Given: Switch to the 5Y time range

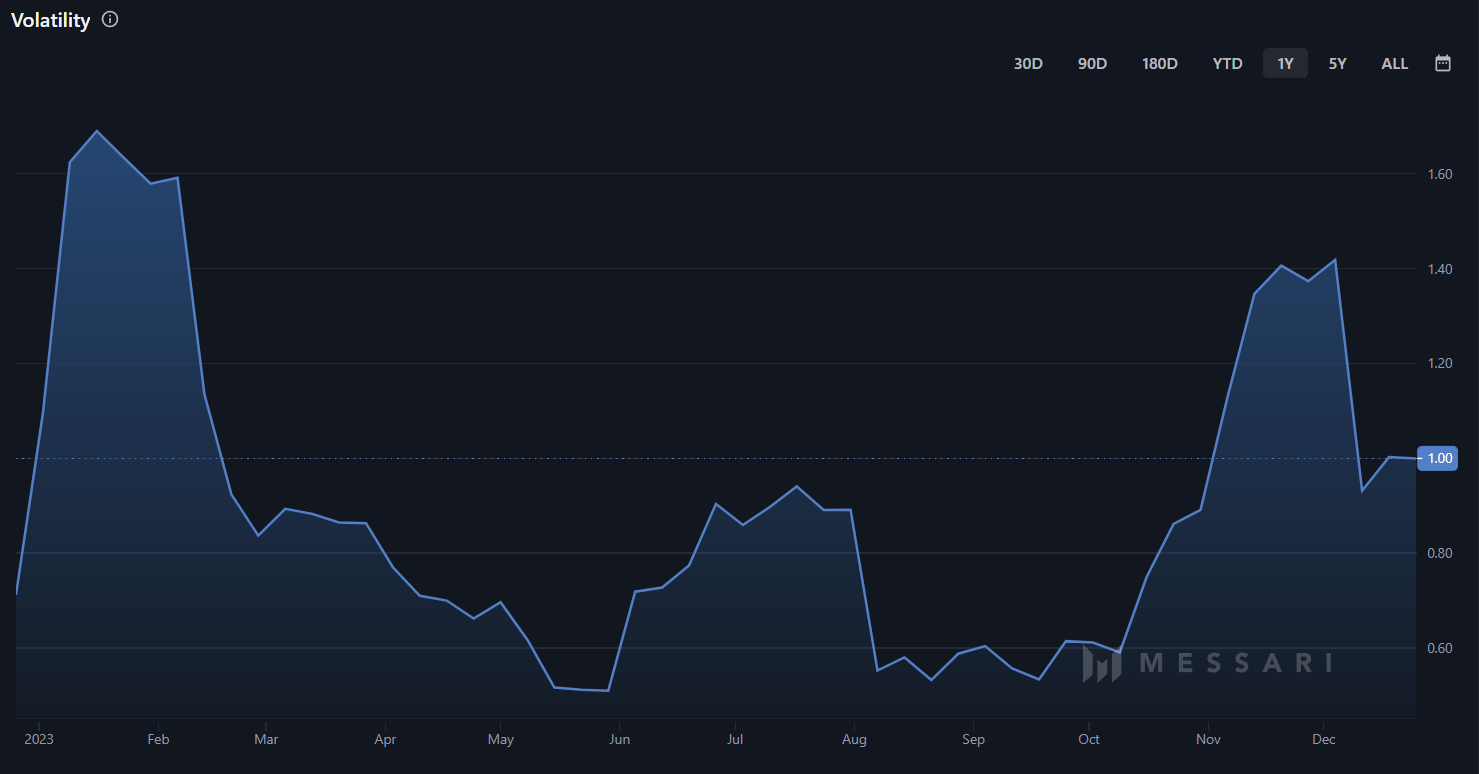Looking at the screenshot, I should 1337,63.
